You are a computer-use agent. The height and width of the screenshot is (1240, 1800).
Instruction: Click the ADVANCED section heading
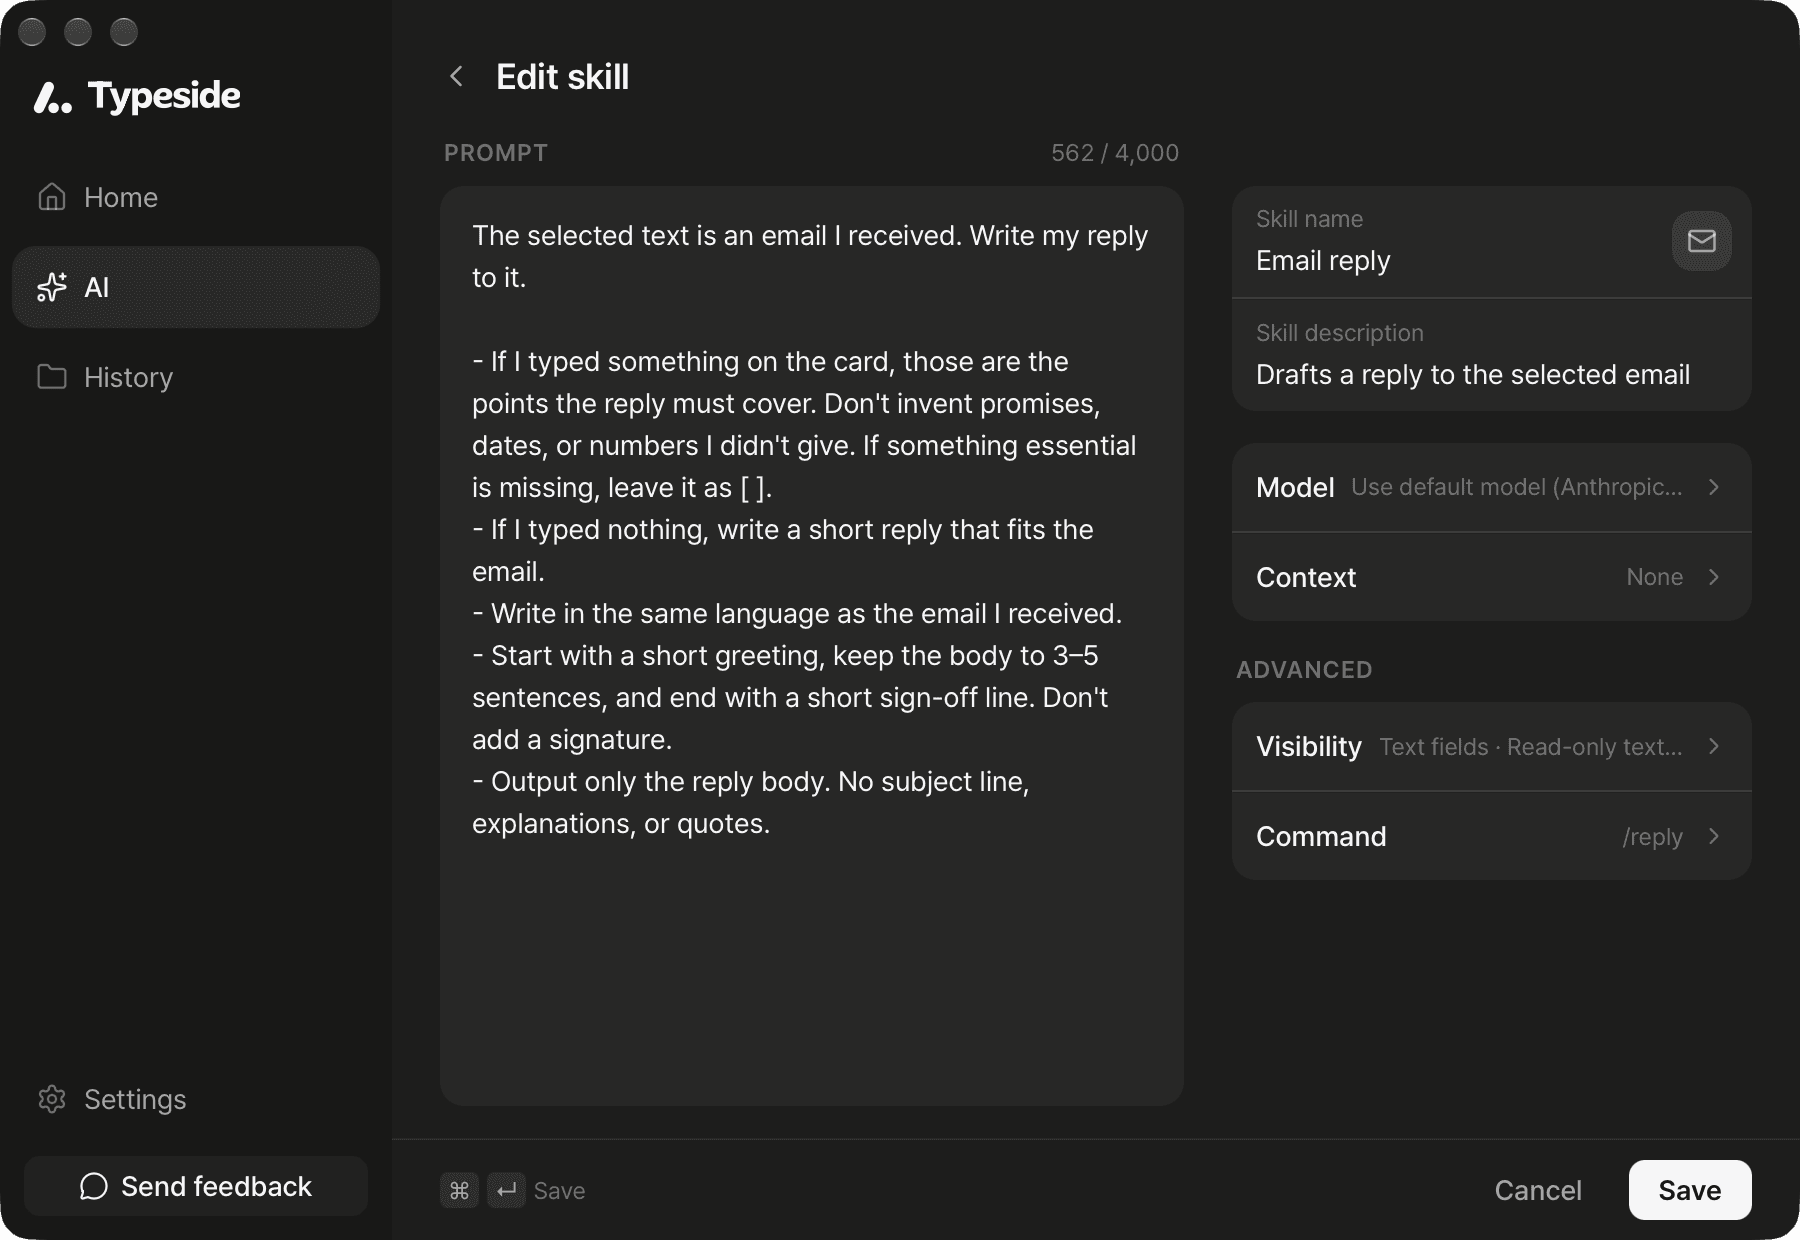[1304, 670]
